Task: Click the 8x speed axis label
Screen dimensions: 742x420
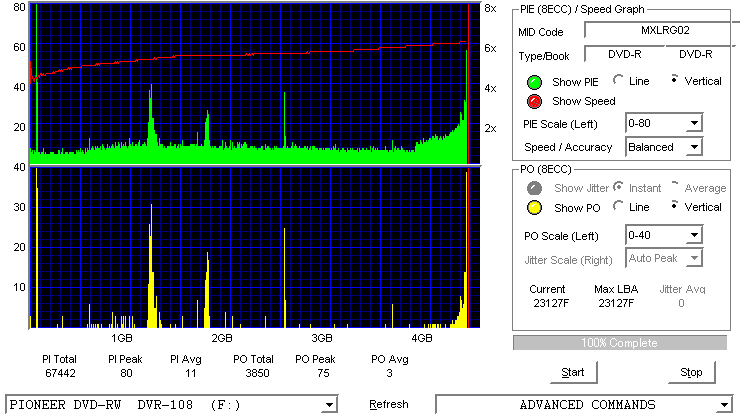Action: (x=490, y=9)
